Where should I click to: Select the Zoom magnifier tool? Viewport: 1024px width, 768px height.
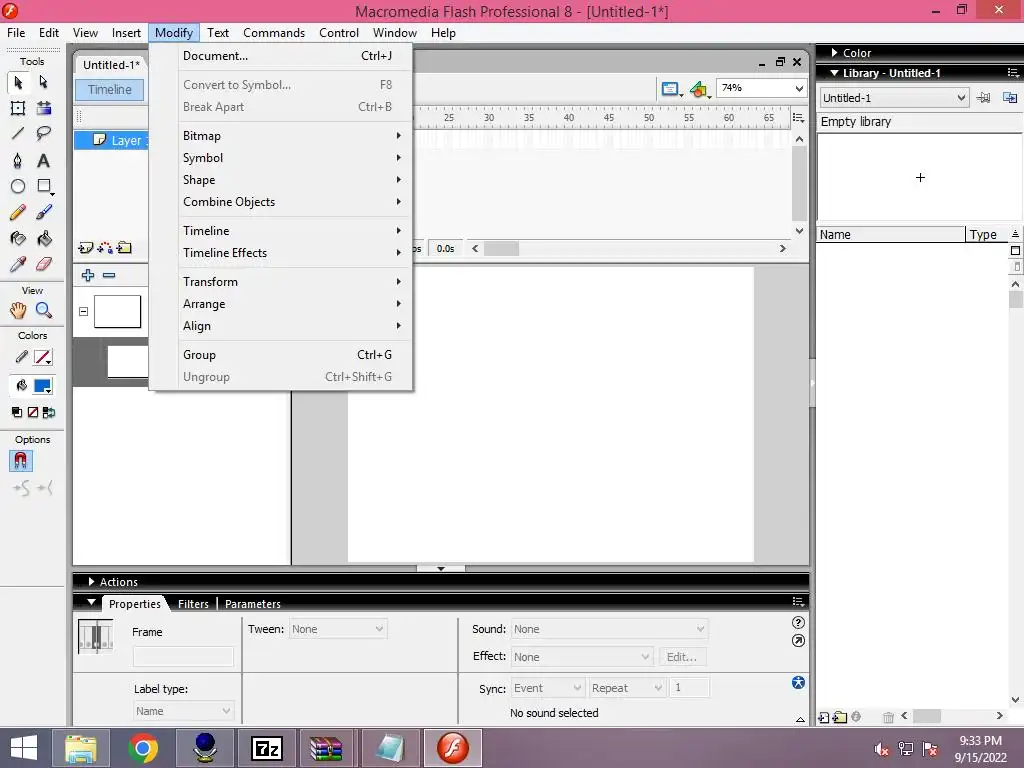pos(44,311)
